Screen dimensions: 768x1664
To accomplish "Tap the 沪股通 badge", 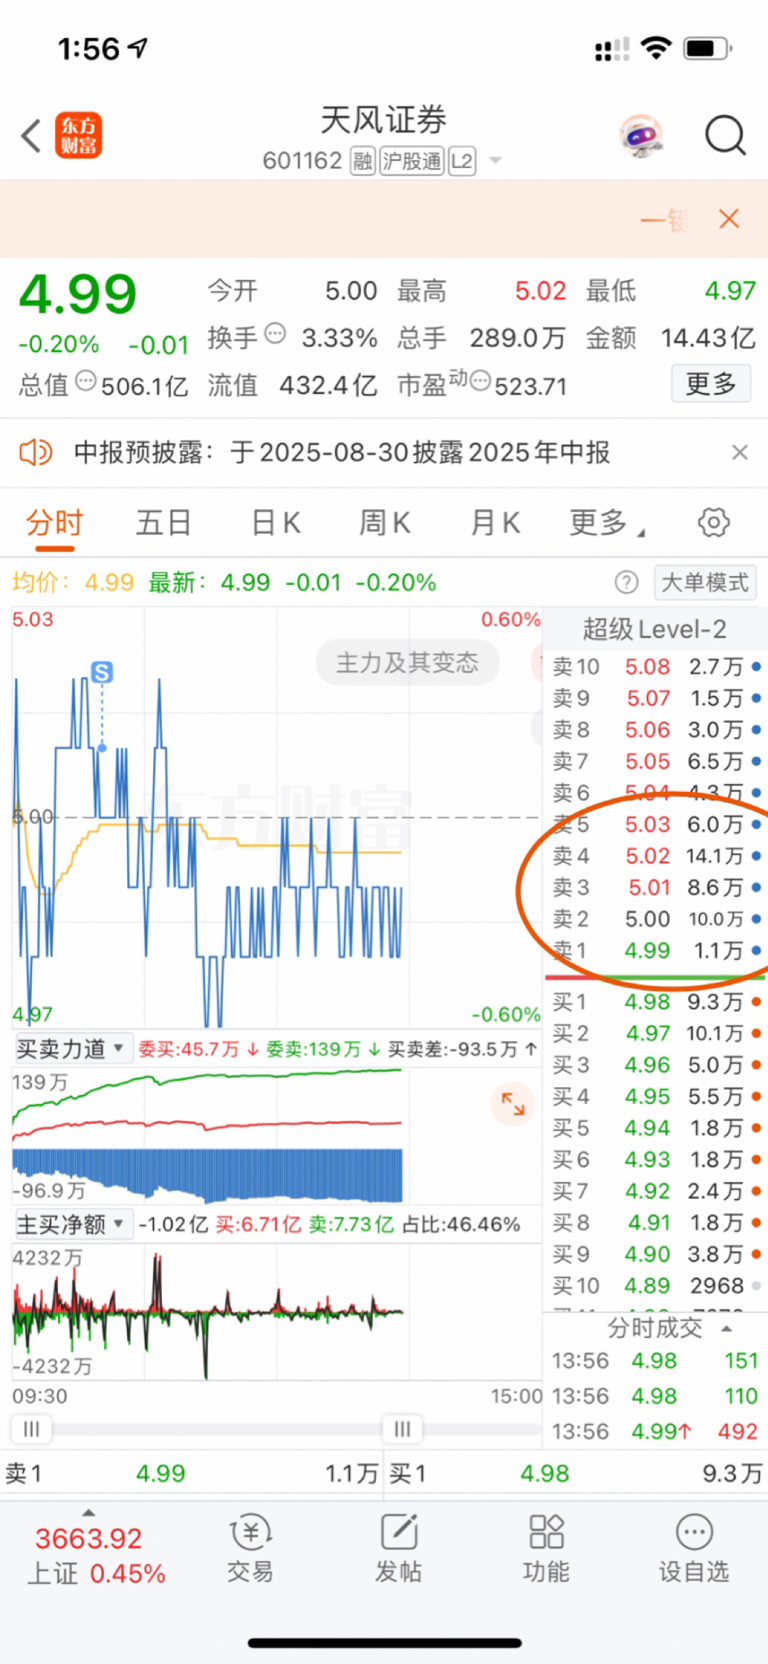I will [x=412, y=161].
